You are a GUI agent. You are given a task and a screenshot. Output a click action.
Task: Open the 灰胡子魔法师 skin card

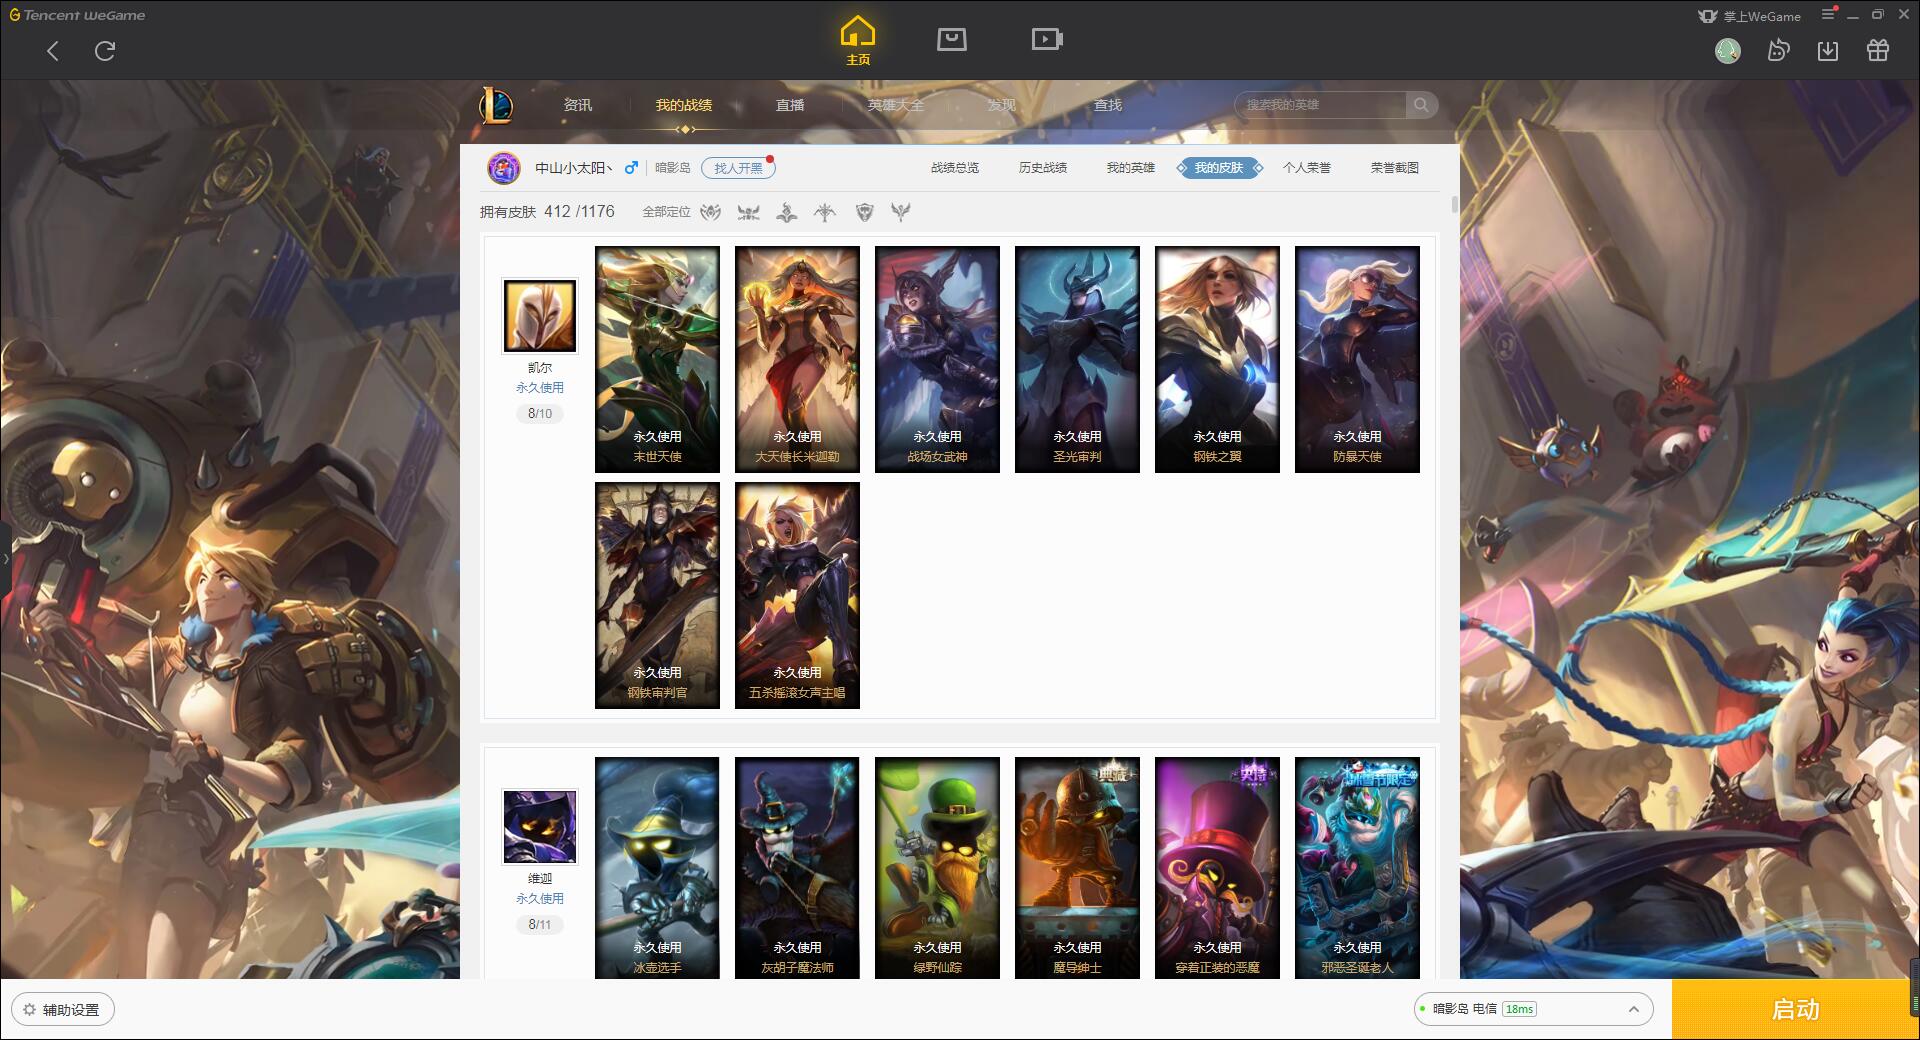point(797,867)
